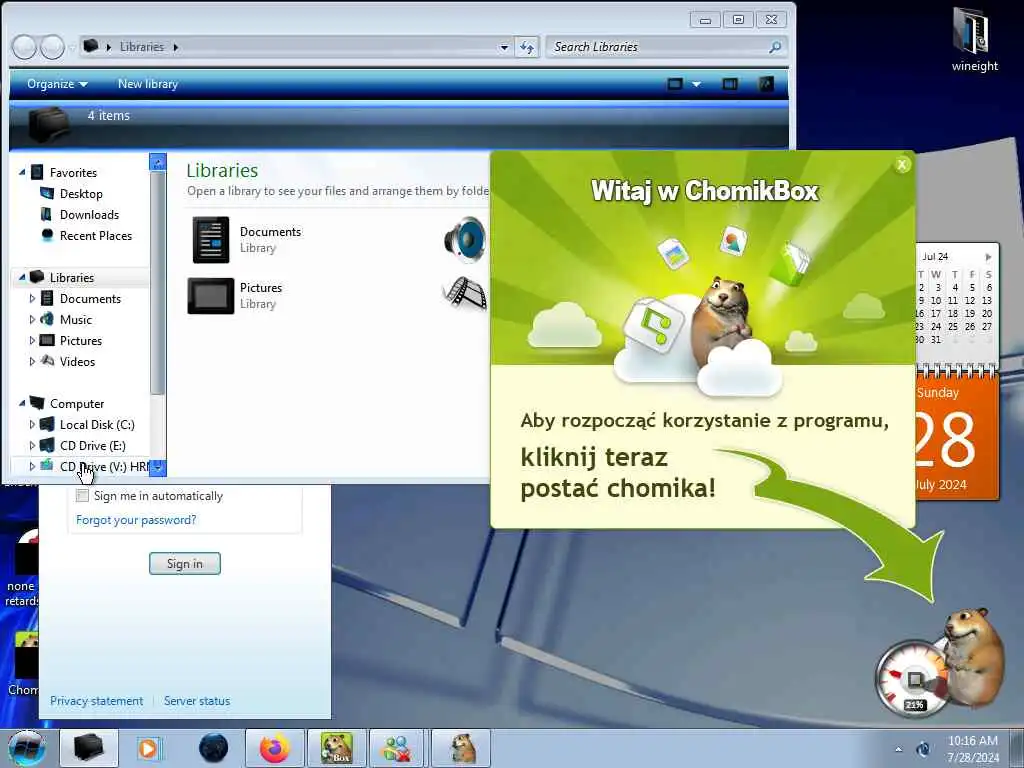Open Server status link

click(197, 701)
